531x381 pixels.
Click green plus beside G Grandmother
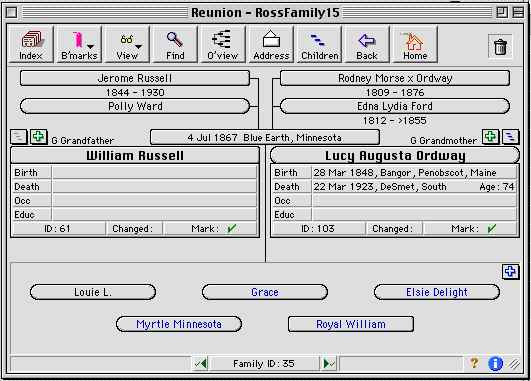coord(490,137)
